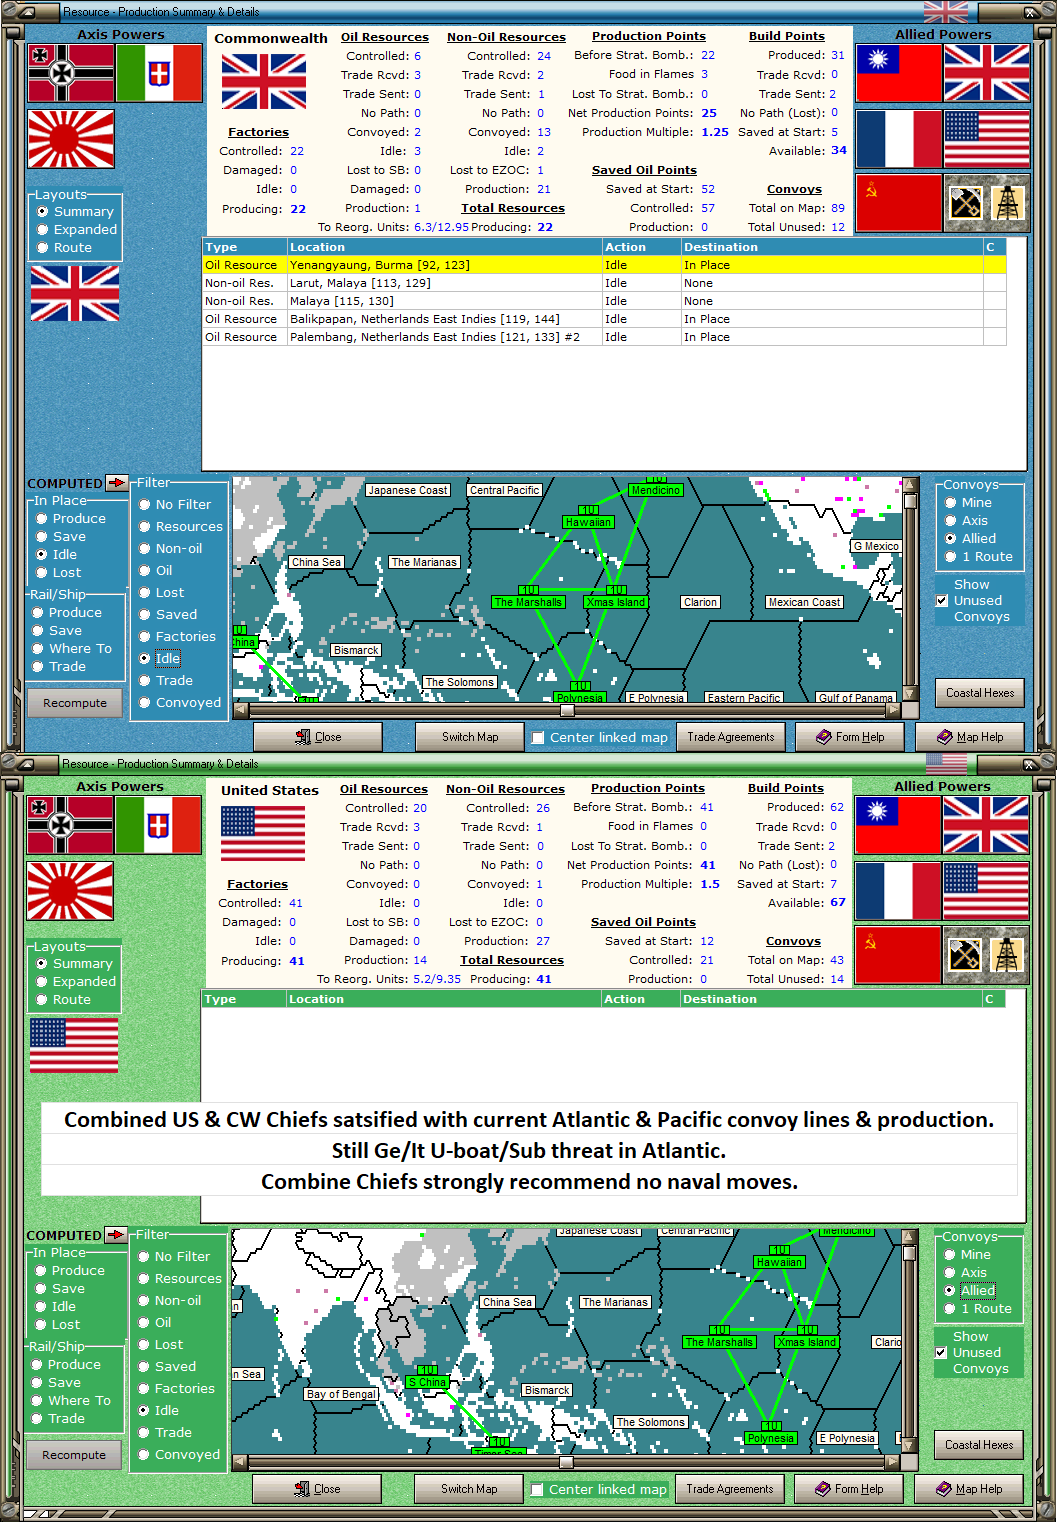
Task: Click the France flag in bottom window
Action: point(898,891)
